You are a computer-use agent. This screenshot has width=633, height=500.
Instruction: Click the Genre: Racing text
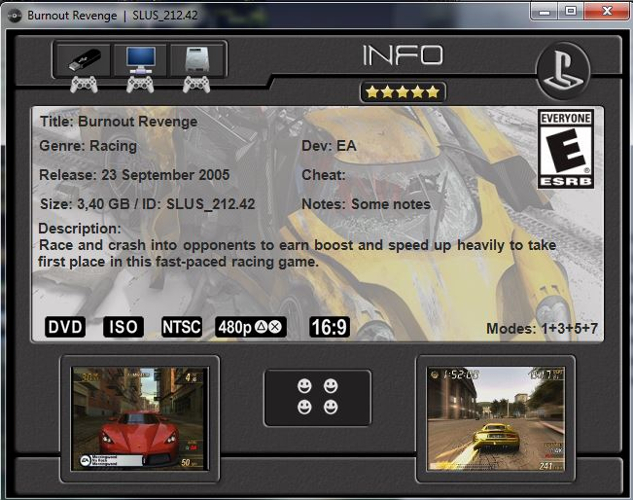click(x=88, y=146)
